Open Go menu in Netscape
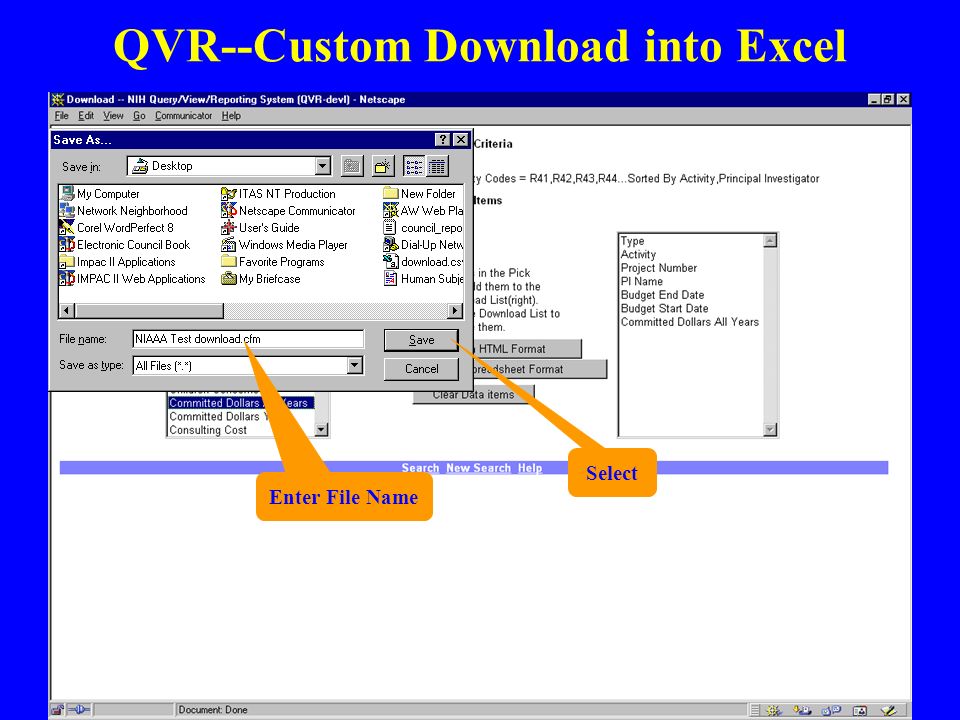Screen dimensions: 960x720 pyautogui.click(x=139, y=116)
